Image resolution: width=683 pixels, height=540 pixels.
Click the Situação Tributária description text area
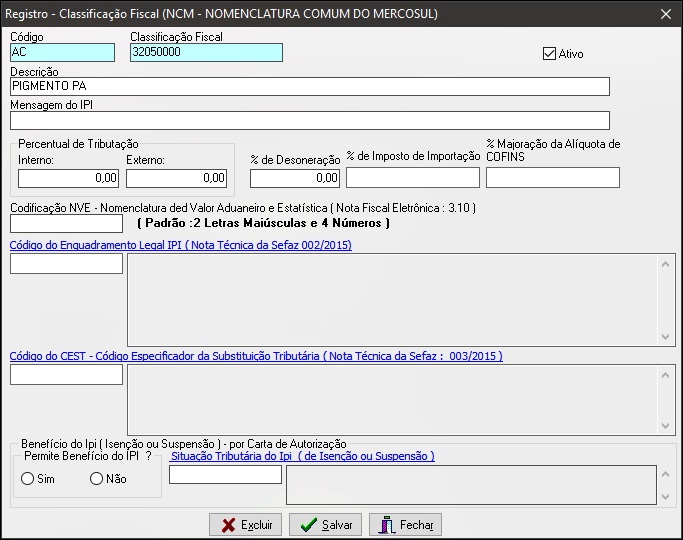pyautogui.click(x=471, y=485)
